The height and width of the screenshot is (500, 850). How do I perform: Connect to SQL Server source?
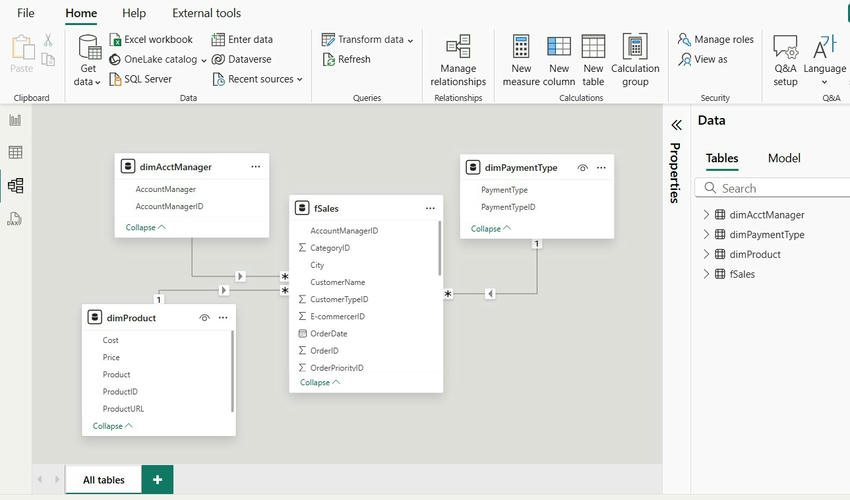[140, 79]
